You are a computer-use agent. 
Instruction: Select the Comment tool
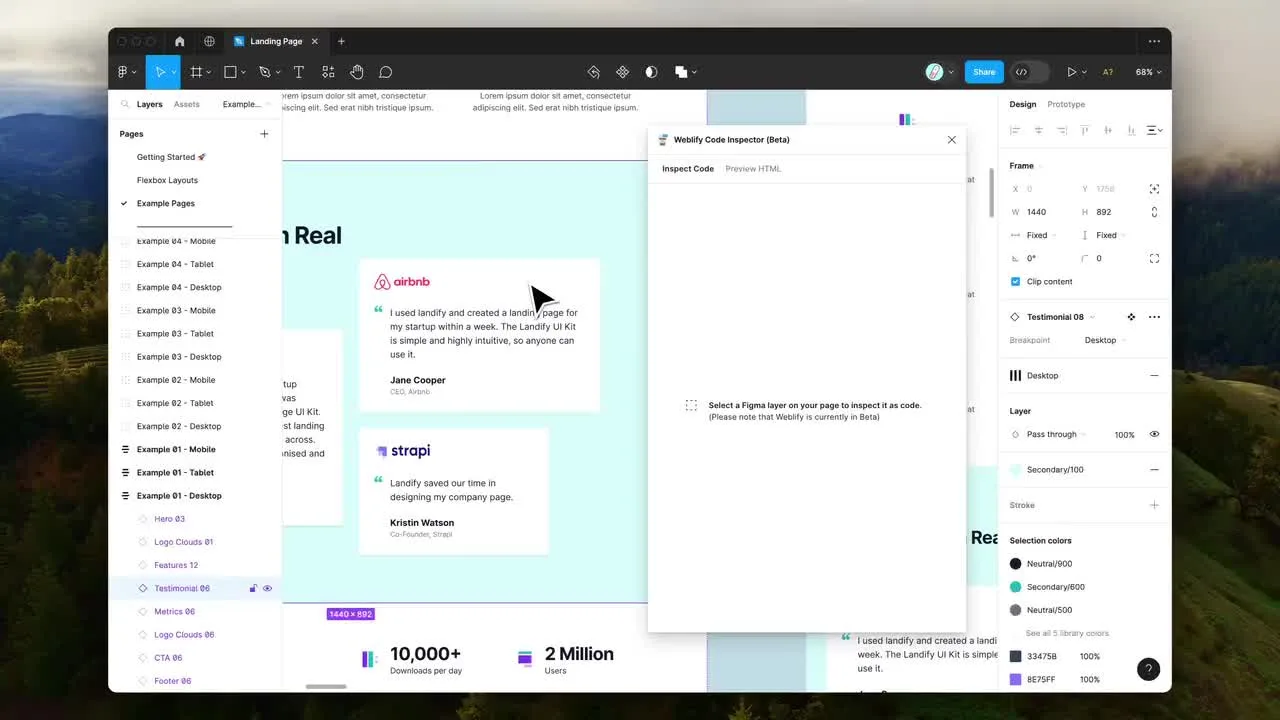[x=385, y=72]
